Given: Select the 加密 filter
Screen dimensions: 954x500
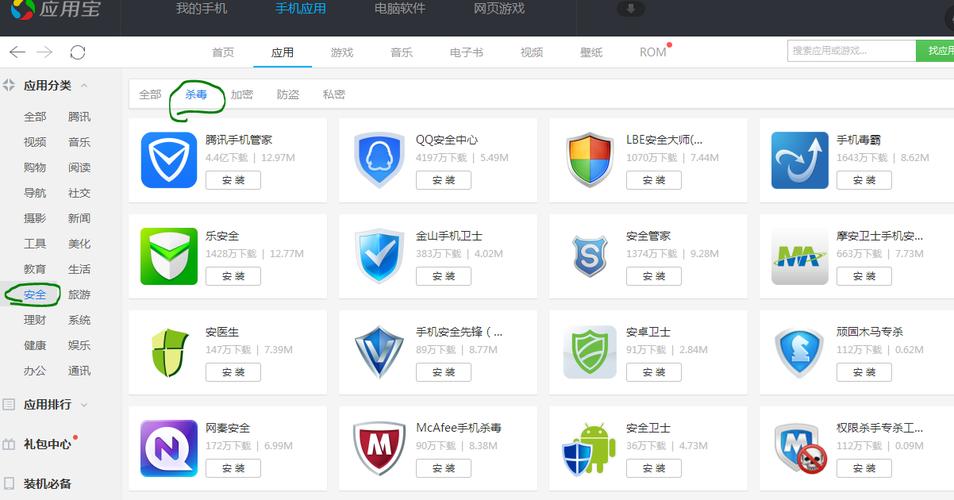Looking at the screenshot, I should 242,94.
